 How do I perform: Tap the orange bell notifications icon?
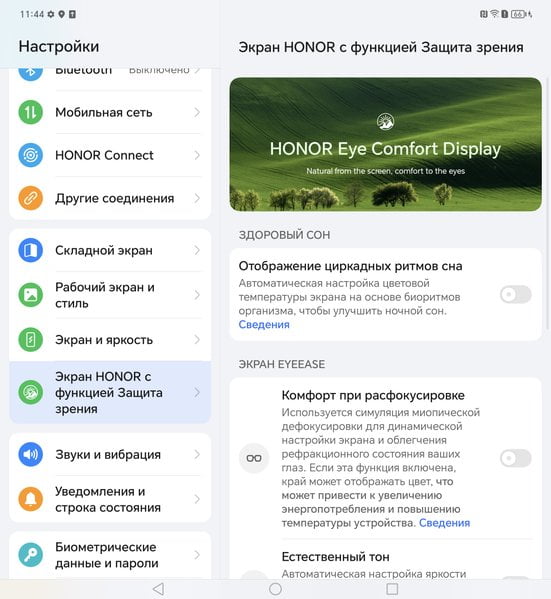[31, 499]
